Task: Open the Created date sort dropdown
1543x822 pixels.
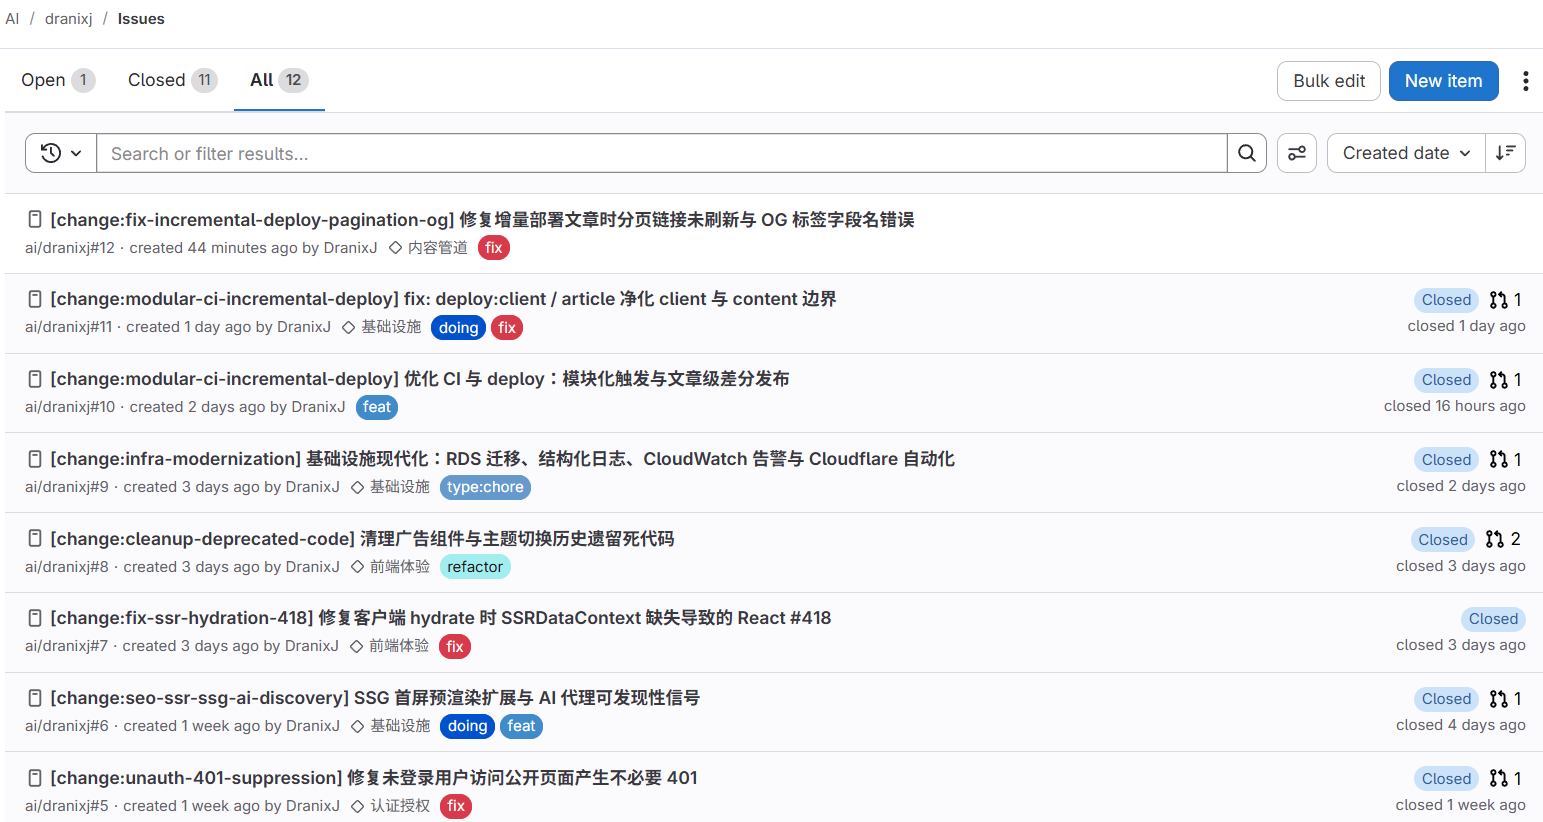Action: pos(1406,153)
